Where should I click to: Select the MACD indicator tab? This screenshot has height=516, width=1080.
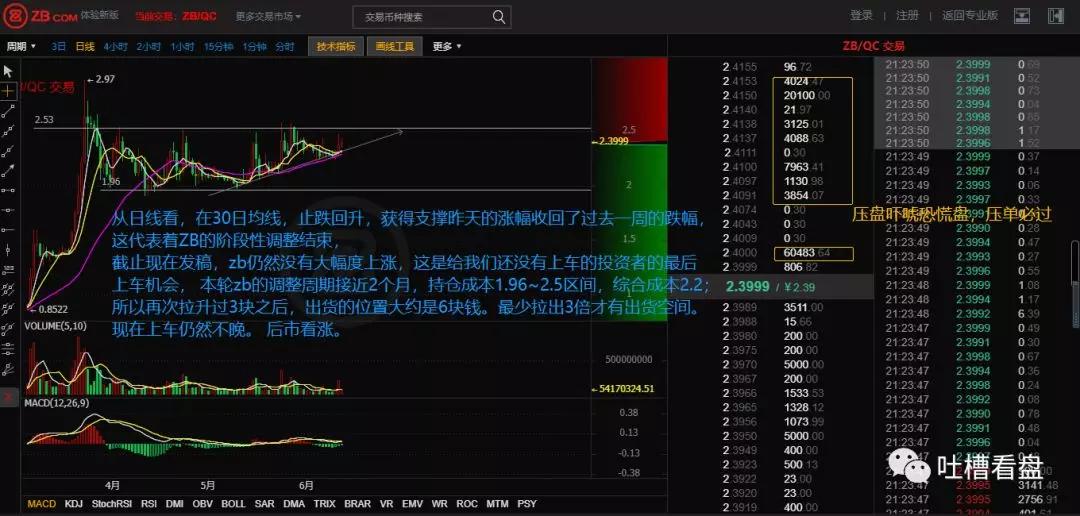pyautogui.click(x=41, y=504)
